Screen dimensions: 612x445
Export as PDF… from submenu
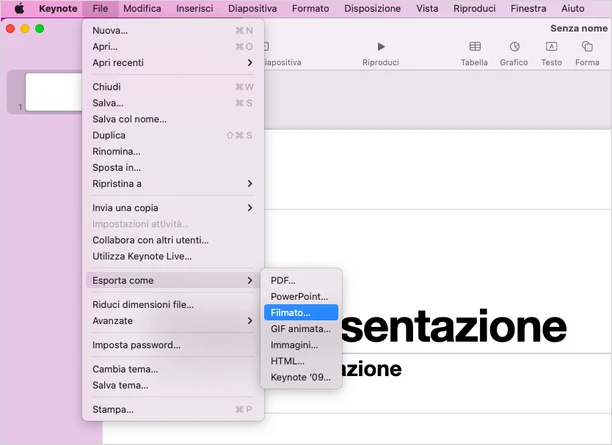[x=301, y=280]
